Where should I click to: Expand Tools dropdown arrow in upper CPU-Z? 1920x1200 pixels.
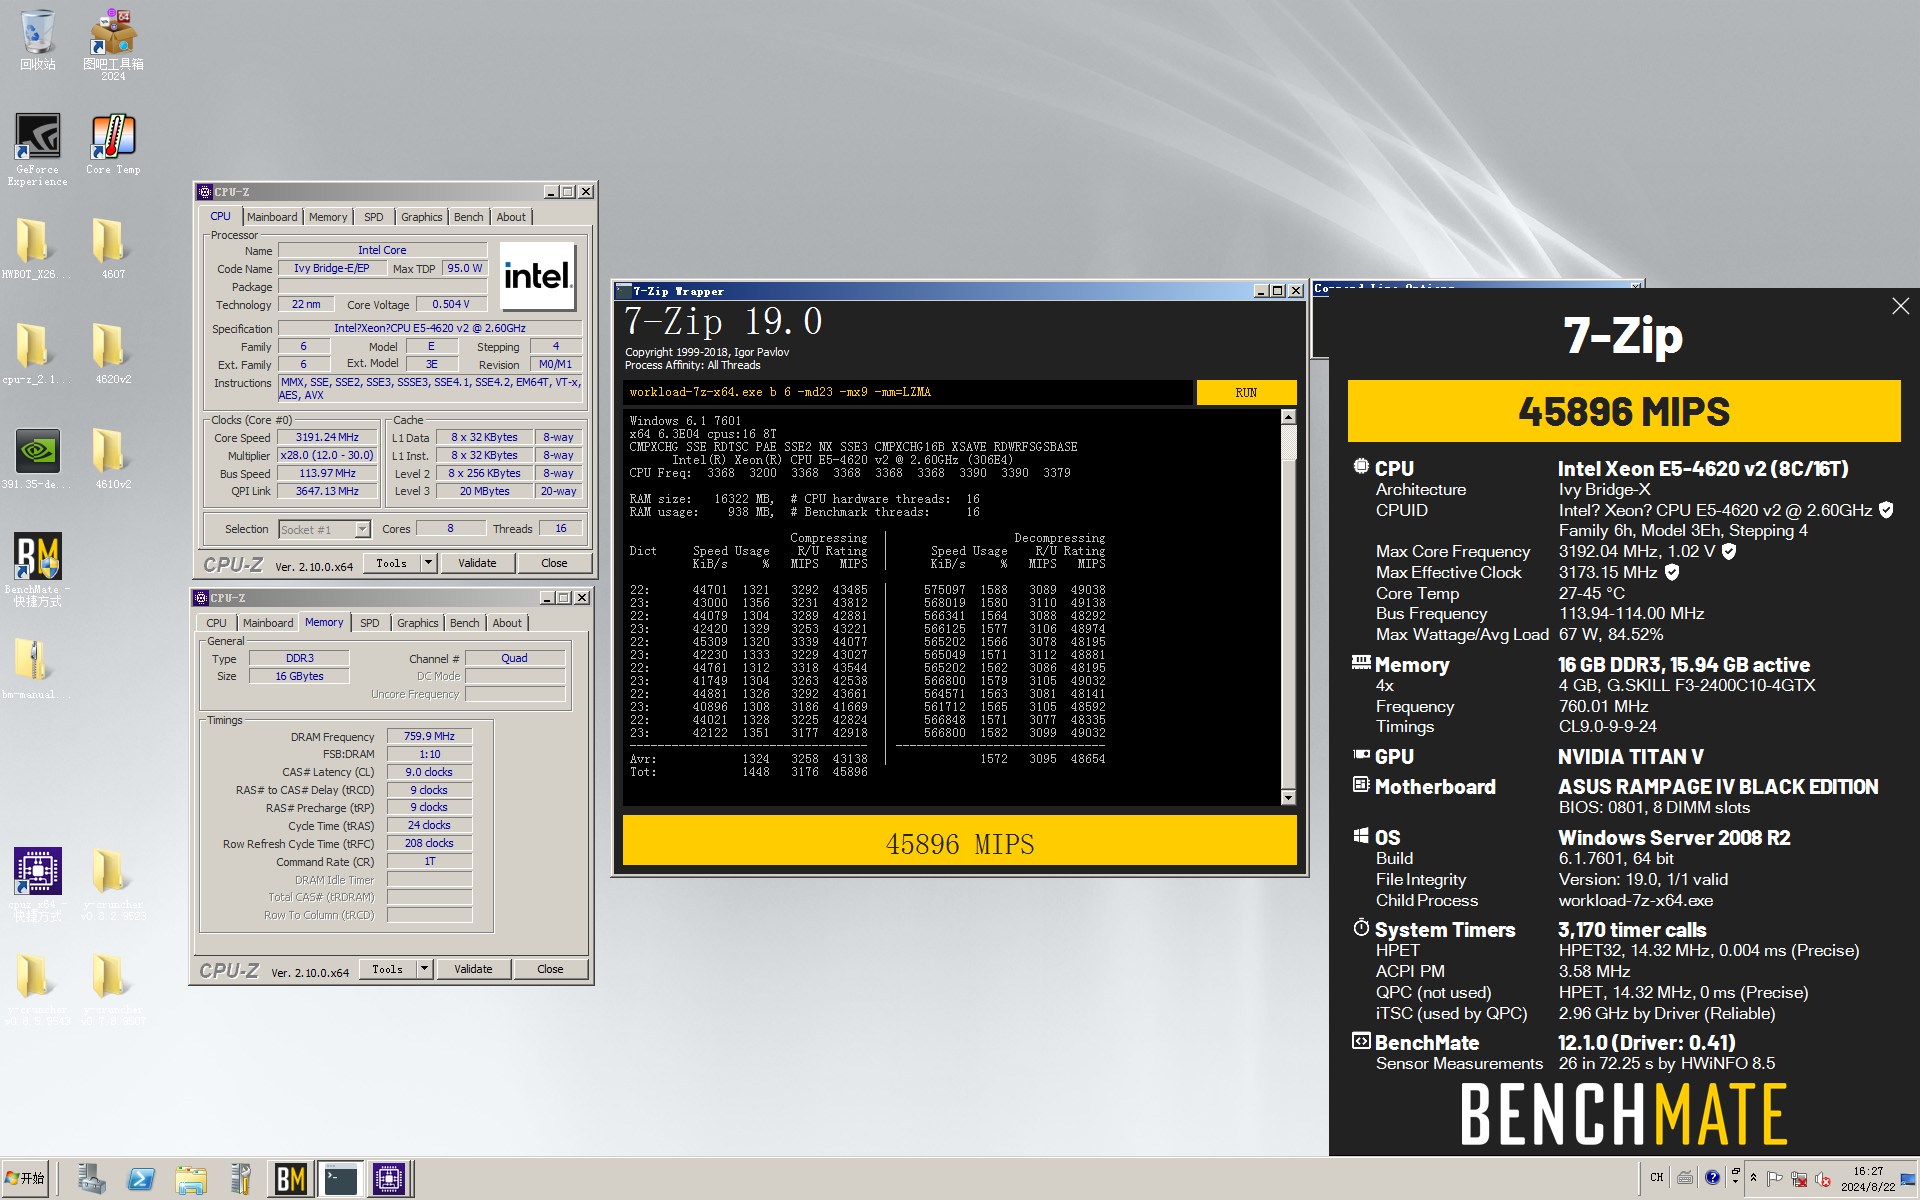click(x=429, y=563)
